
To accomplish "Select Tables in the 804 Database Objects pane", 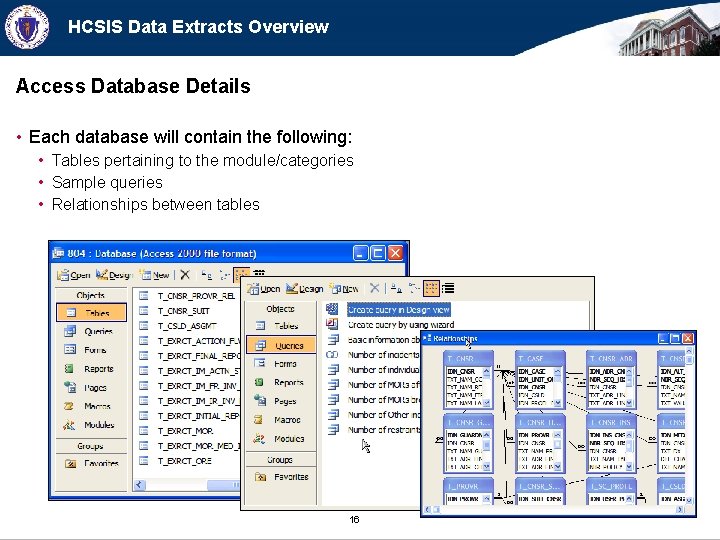I will 91,313.
